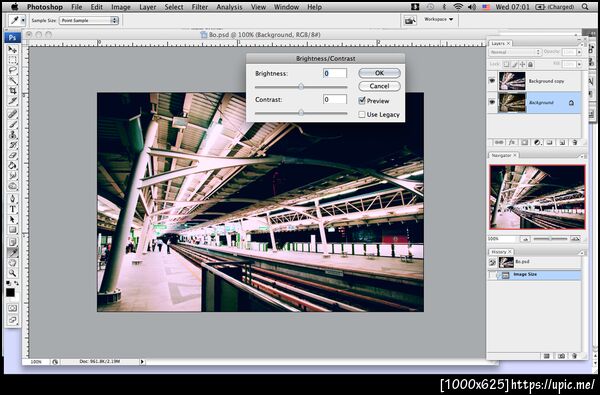Set history brush source for Image Size
Screen dimensions: 600x395
[492, 275]
